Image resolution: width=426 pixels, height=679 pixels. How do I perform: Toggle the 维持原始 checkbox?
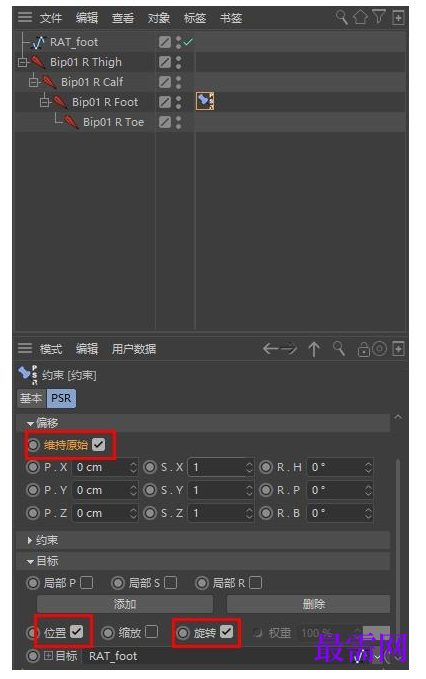click(99, 444)
